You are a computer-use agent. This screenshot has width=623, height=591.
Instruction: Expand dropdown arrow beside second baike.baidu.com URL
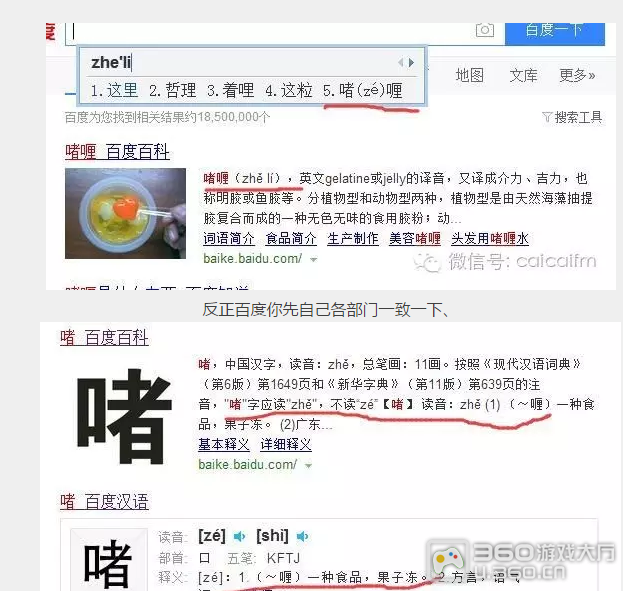308,465
